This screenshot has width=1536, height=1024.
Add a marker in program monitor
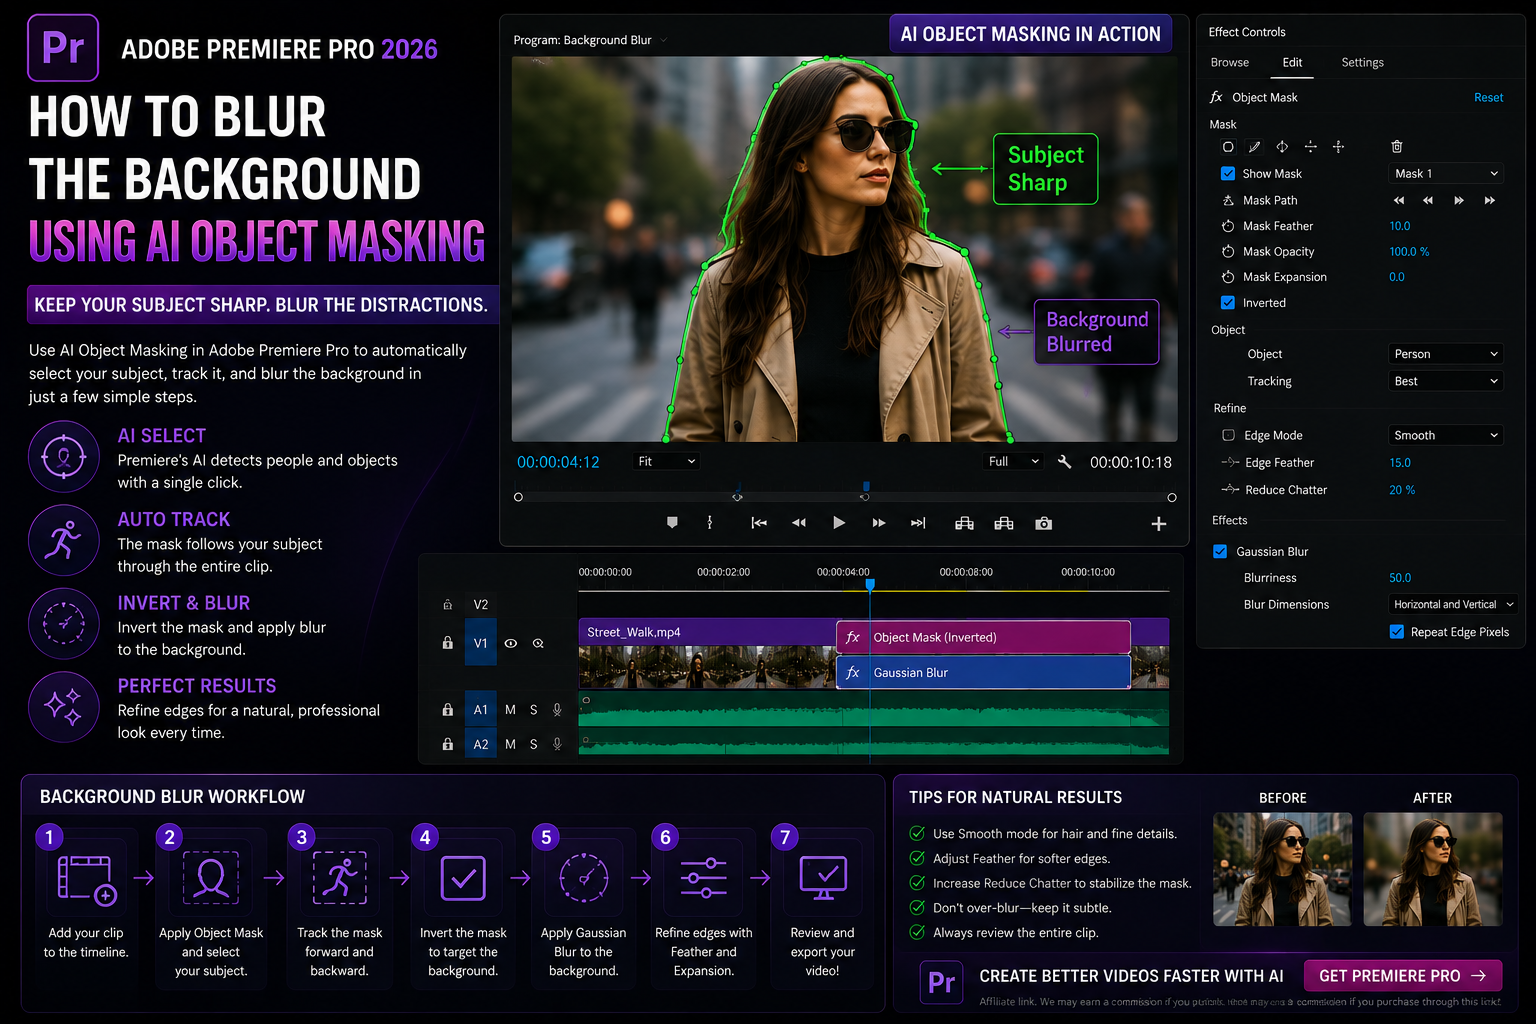click(672, 523)
